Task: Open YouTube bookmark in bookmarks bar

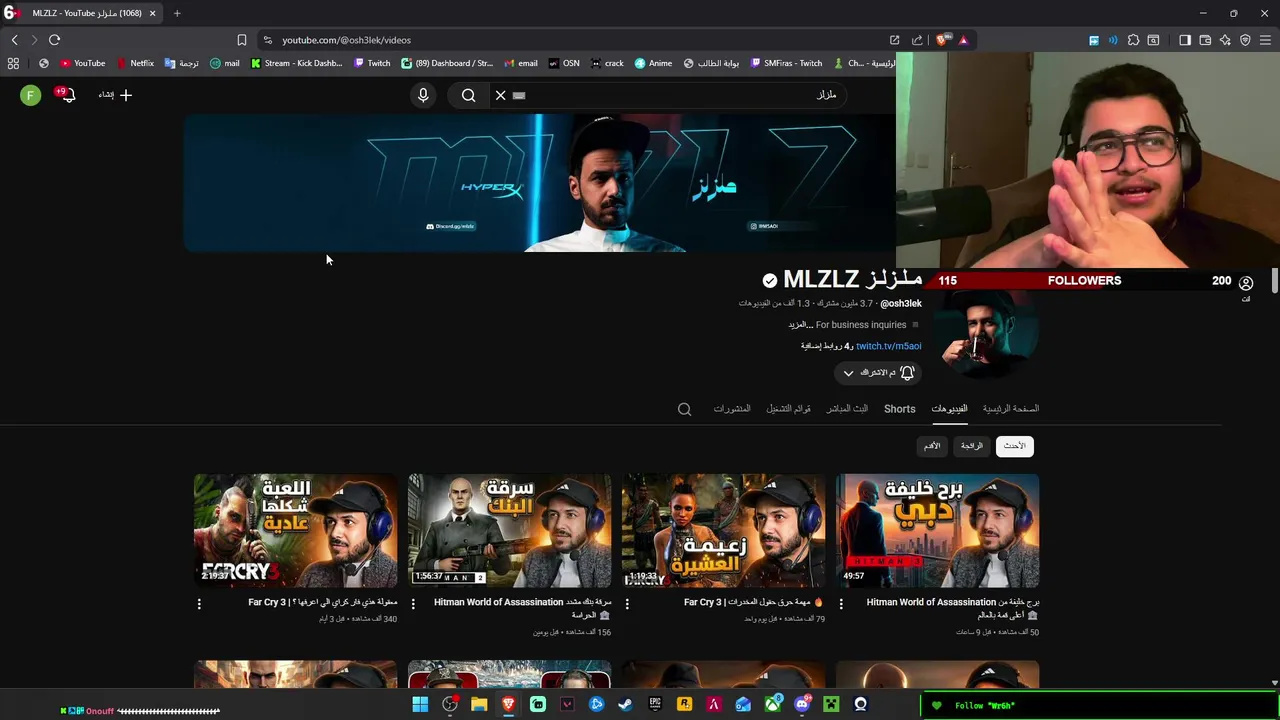Action: tap(82, 63)
